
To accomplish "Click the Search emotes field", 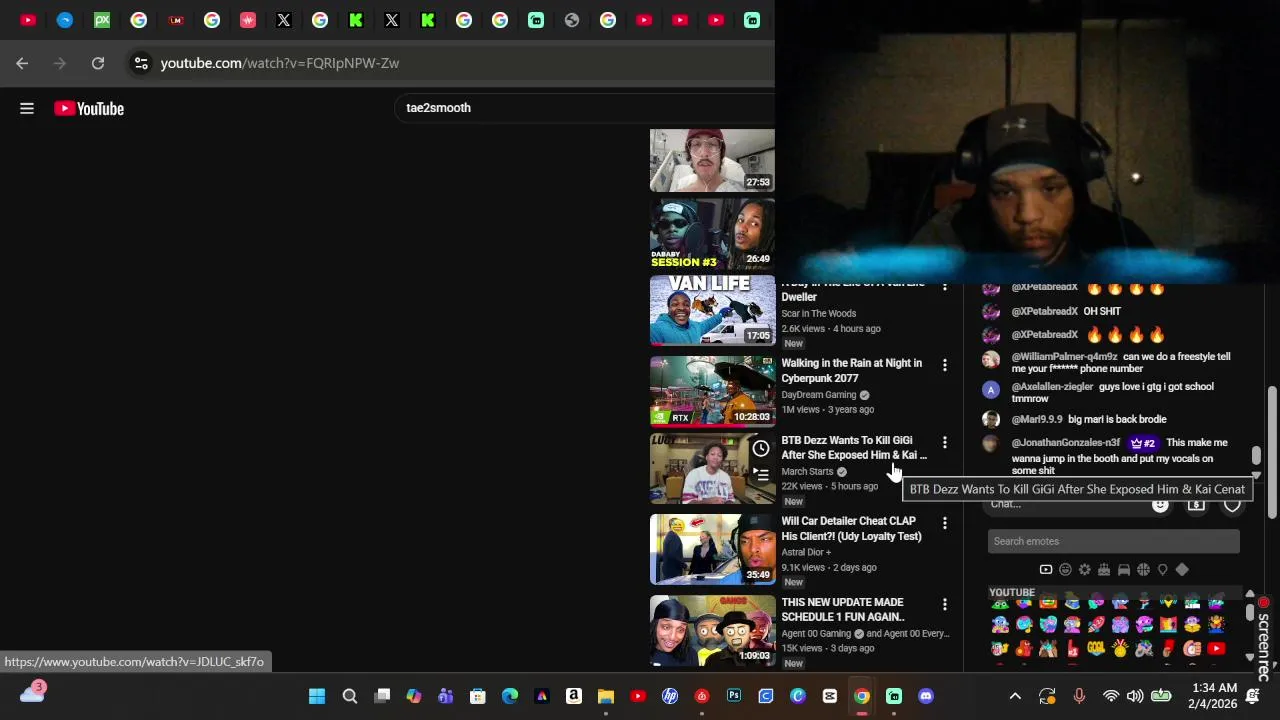I will click(x=1114, y=541).
